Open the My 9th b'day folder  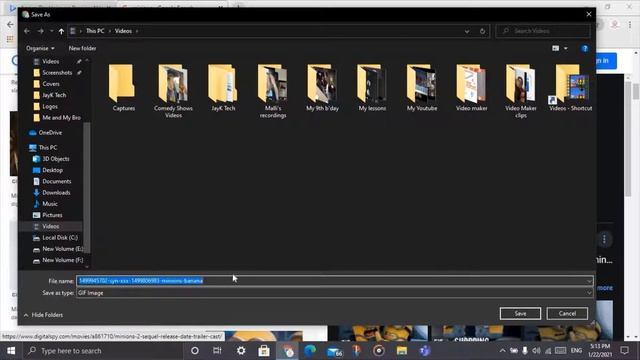tap(322, 88)
